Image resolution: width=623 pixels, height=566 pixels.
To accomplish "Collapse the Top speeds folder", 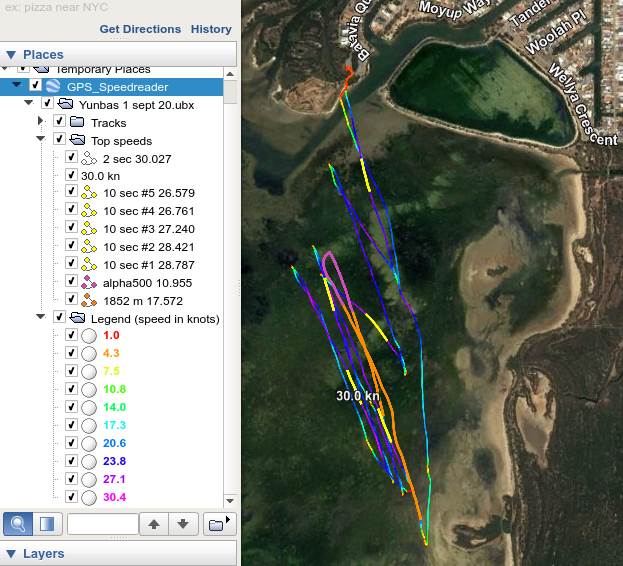I will point(41,140).
